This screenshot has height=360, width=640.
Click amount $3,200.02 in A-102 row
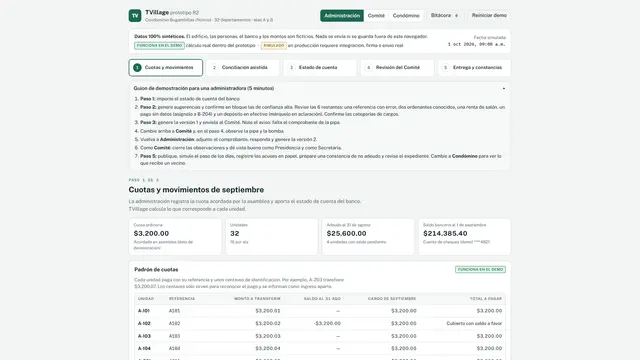[268, 324]
